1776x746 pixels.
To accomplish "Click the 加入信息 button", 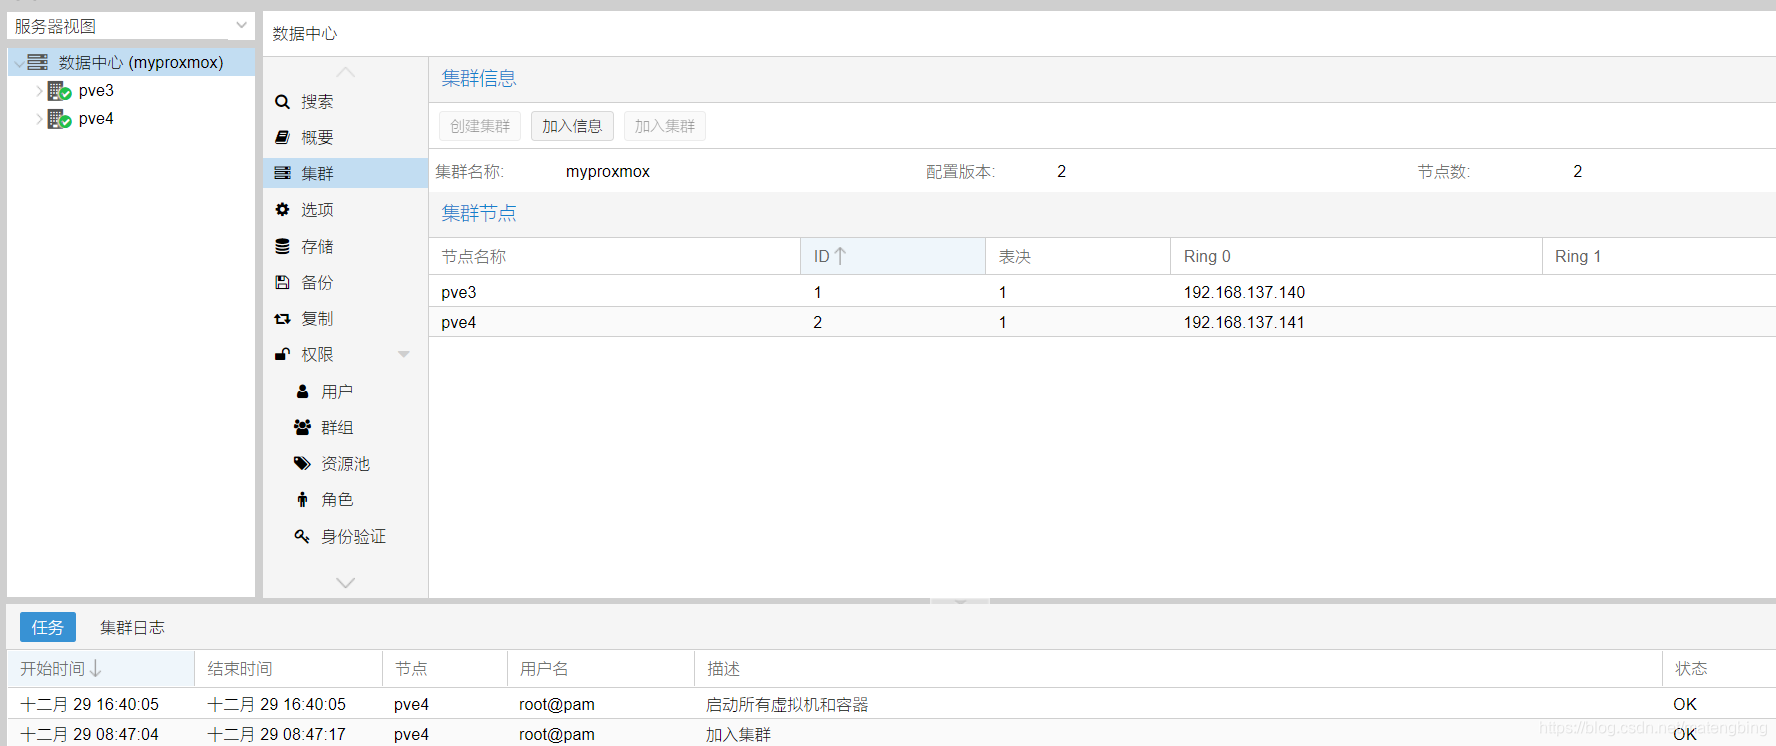I will [572, 126].
